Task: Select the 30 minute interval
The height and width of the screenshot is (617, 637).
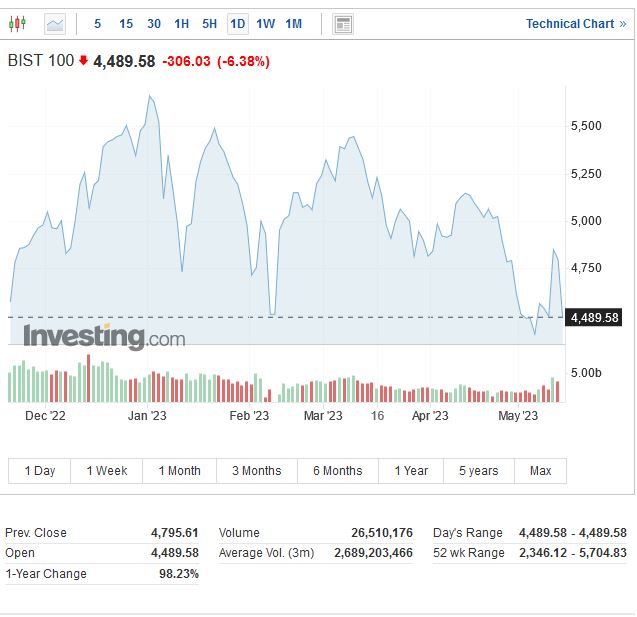Action: 153,23
